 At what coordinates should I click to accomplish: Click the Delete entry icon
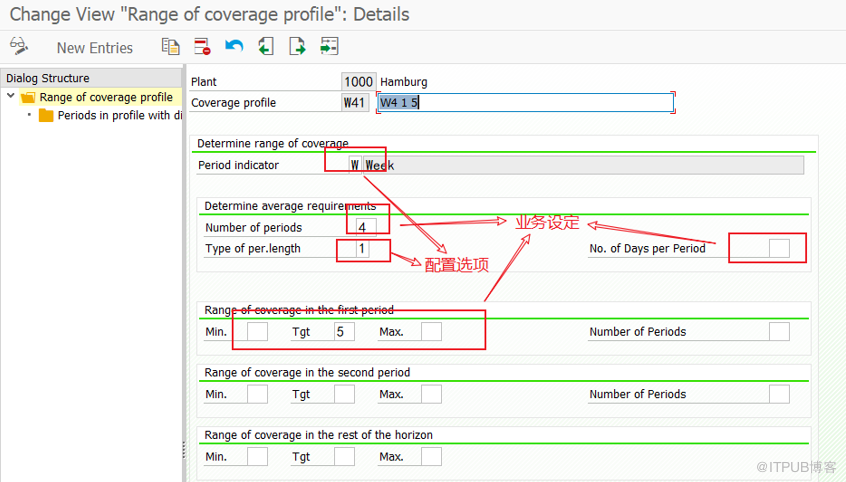[202, 46]
